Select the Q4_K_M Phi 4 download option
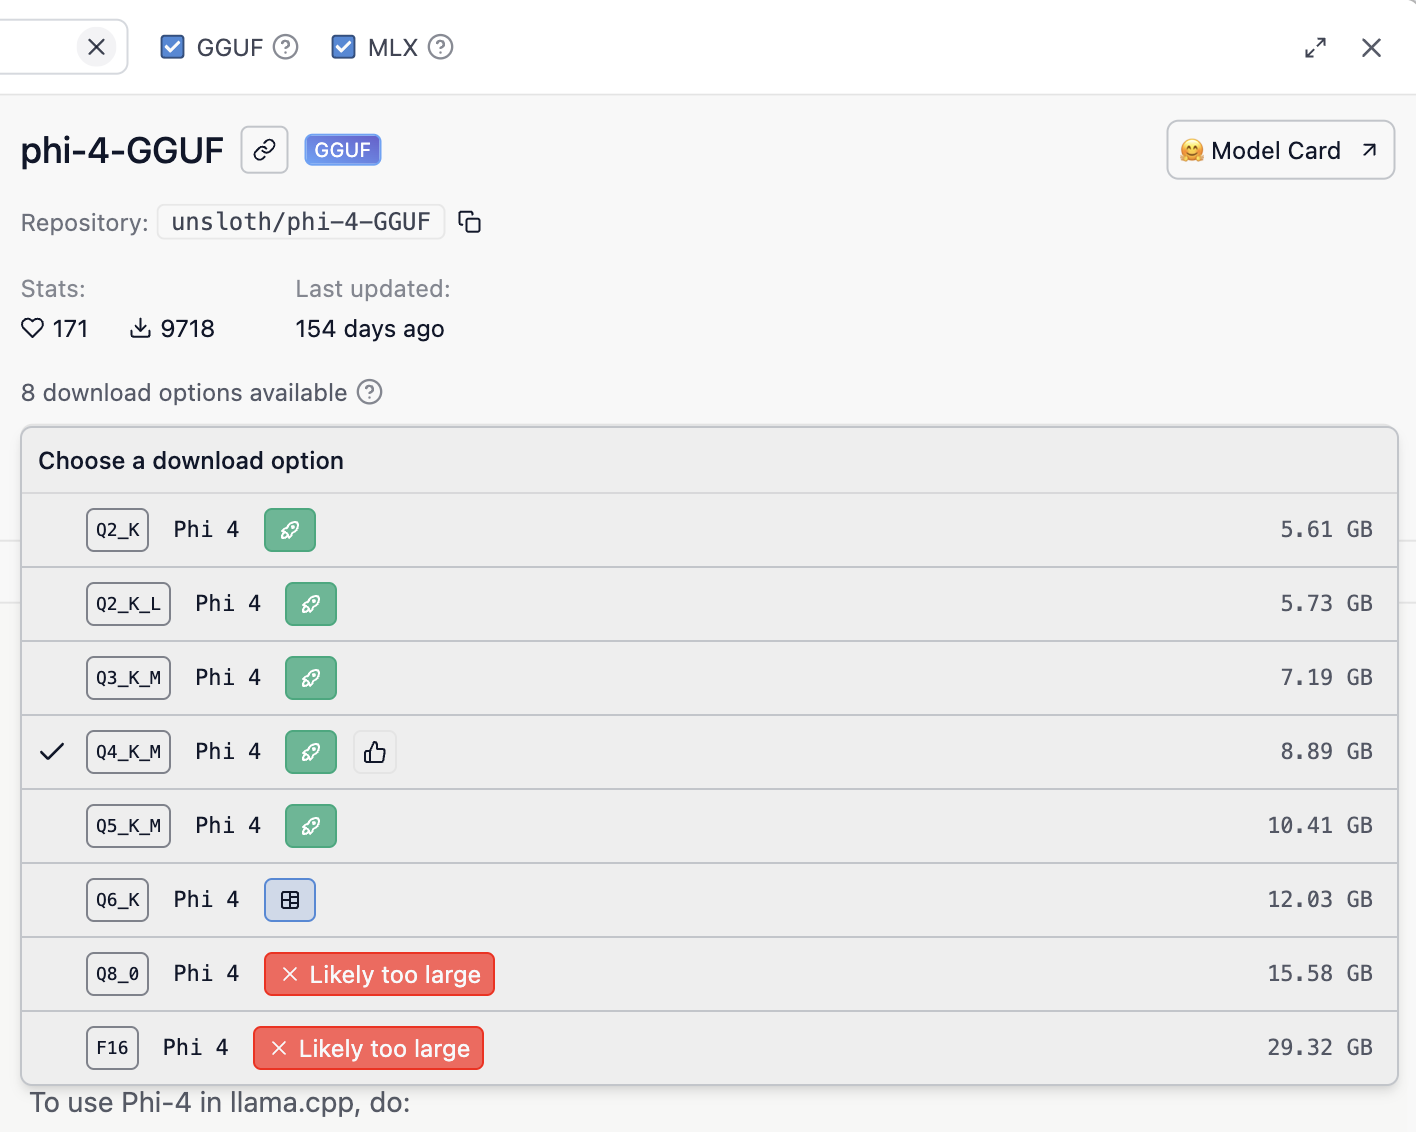Image resolution: width=1416 pixels, height=1132 pixels. (x=709, y=752)
